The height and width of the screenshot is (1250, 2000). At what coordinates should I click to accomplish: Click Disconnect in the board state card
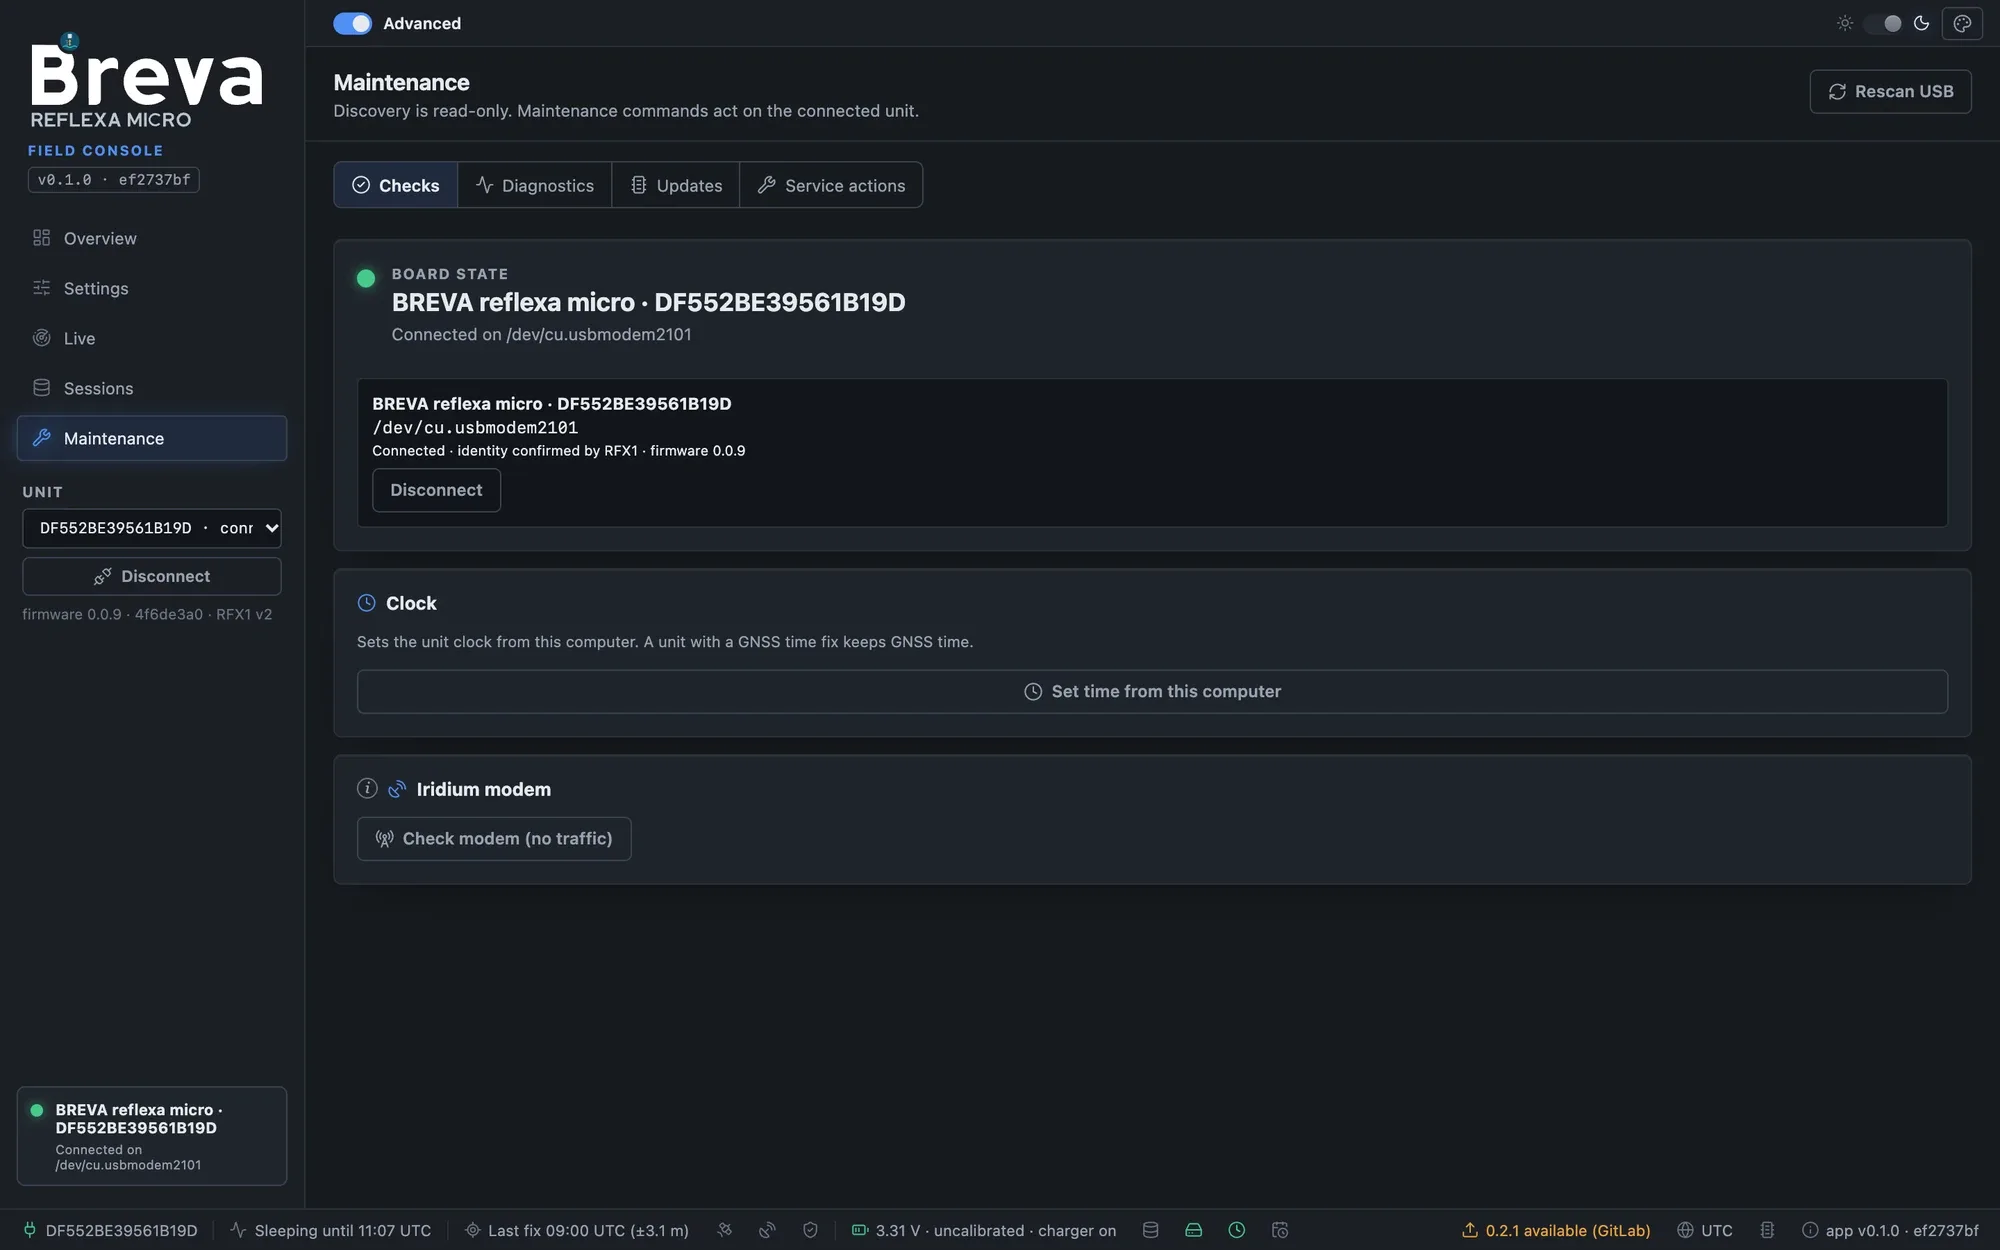pos(436,490)
